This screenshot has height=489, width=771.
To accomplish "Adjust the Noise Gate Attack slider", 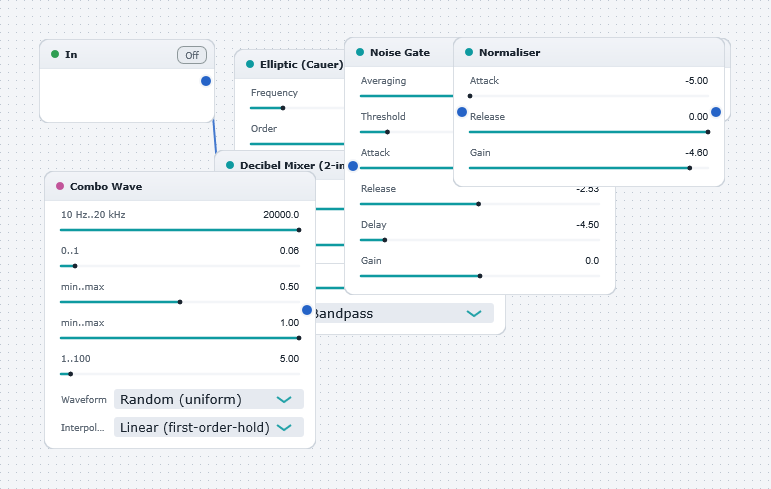I will point(406,168).
